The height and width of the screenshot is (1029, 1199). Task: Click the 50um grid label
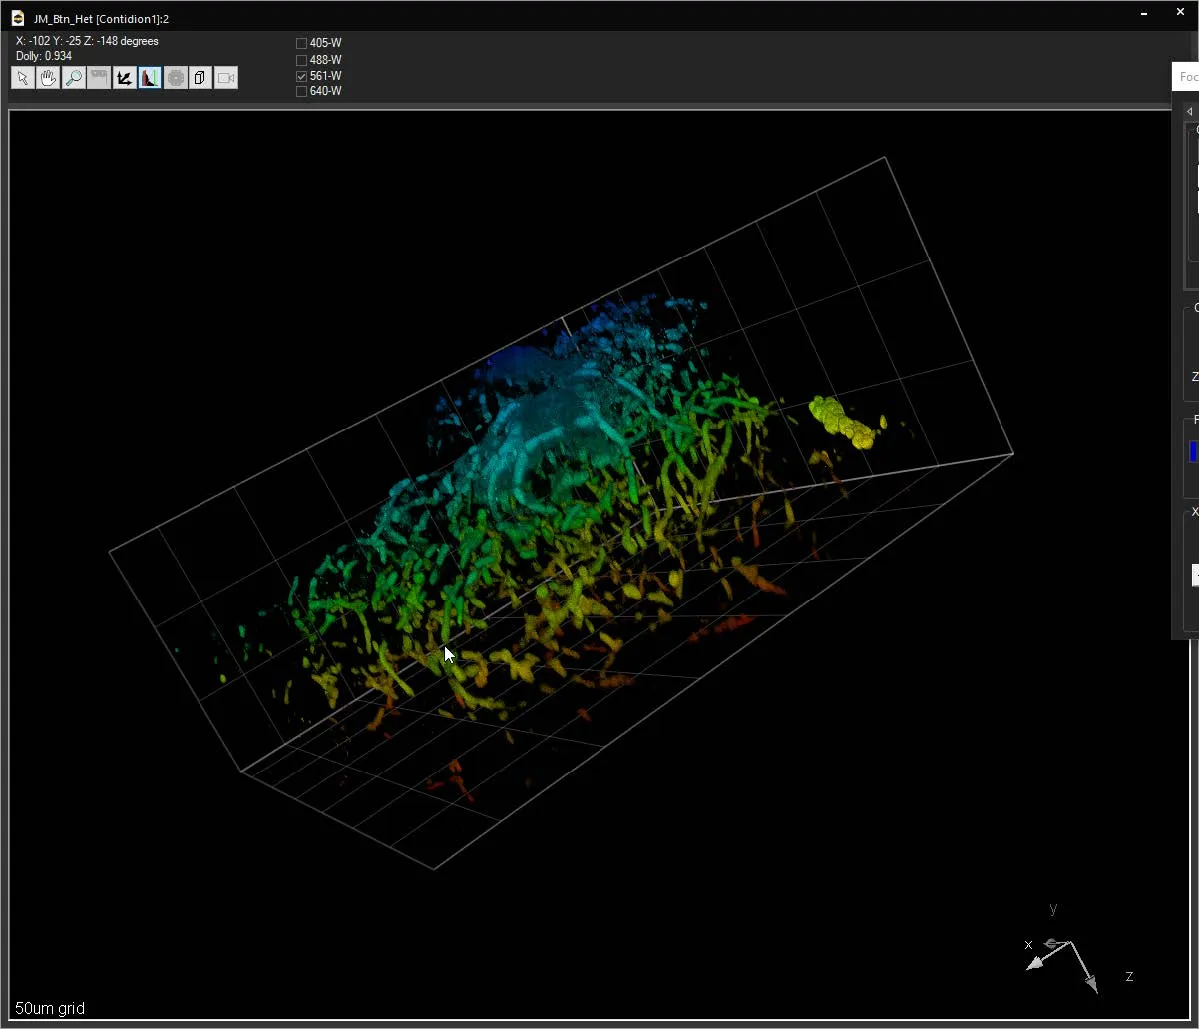click(x=50, y=1008)
